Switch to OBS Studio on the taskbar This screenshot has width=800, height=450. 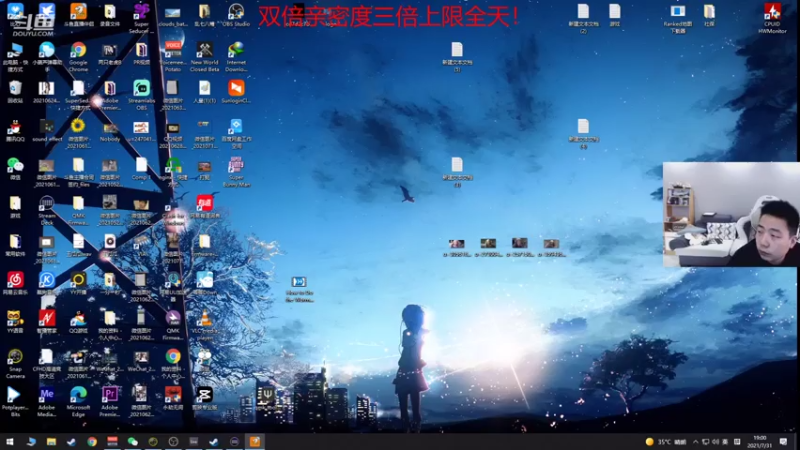173,442
